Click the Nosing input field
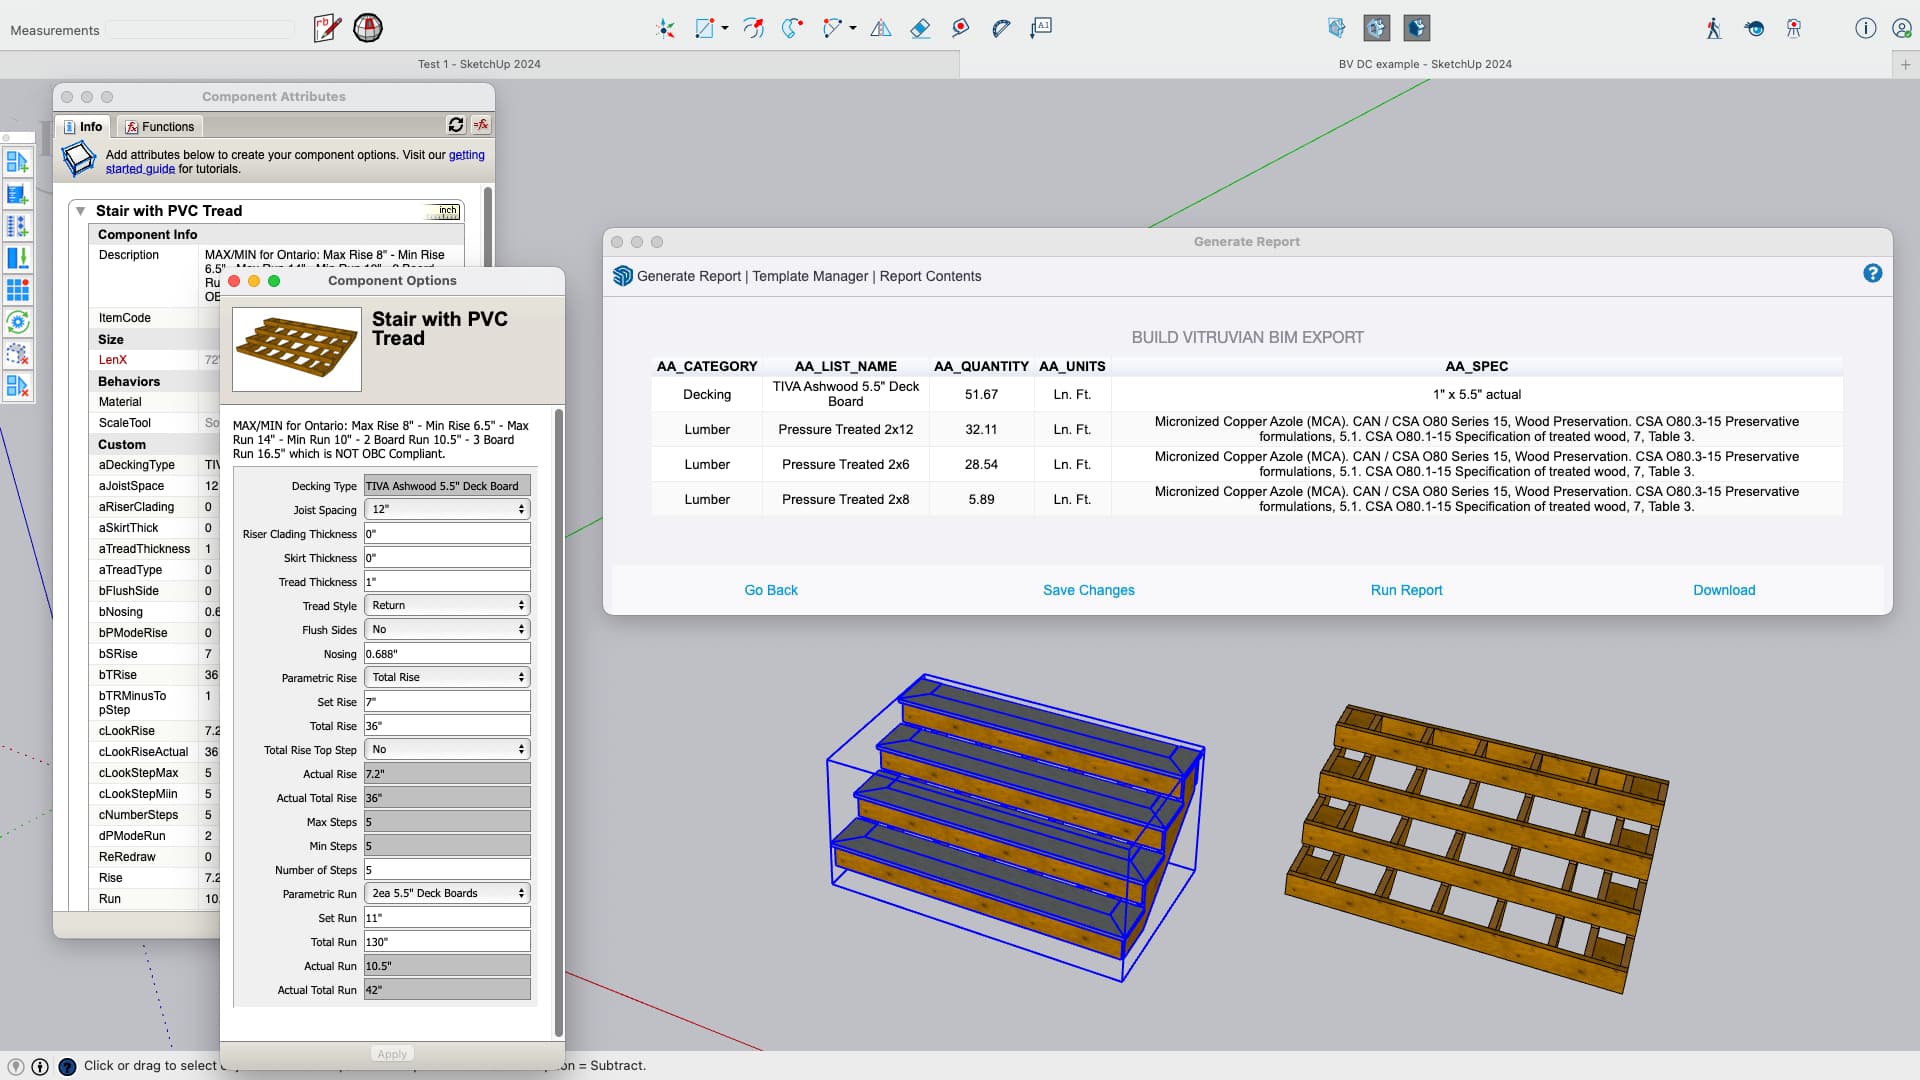Screen dimensions: 1920x1080 (x=447, y=653)
